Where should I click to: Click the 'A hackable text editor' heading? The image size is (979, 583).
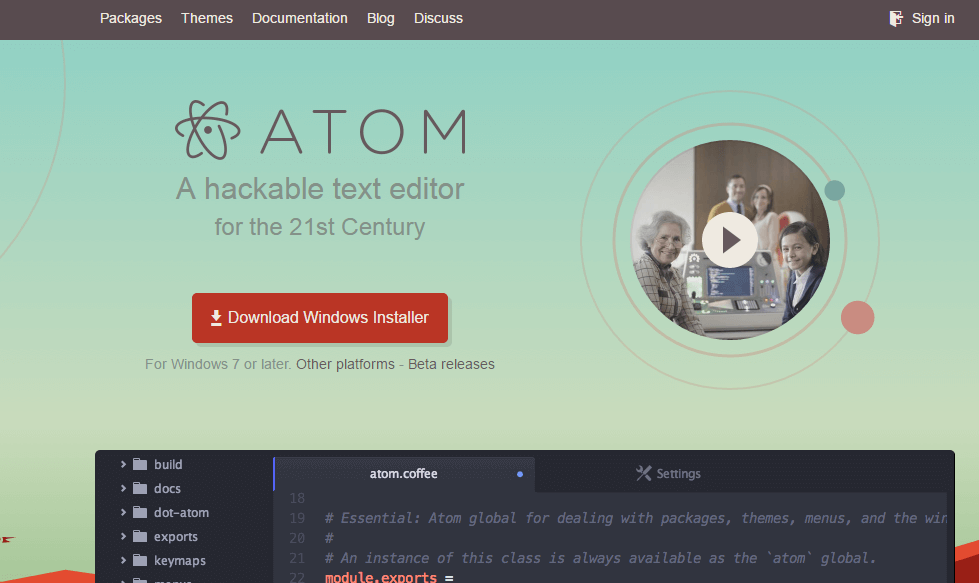[x=320, y=189]
